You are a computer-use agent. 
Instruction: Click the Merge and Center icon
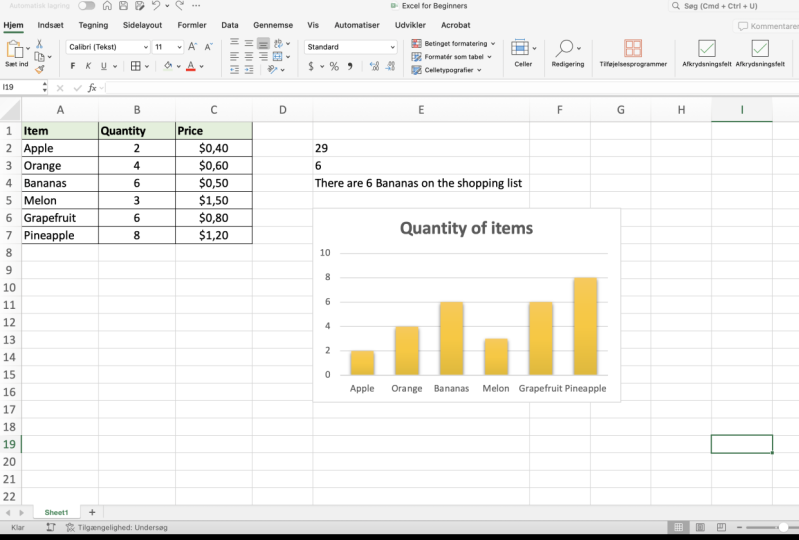point(278,57)
